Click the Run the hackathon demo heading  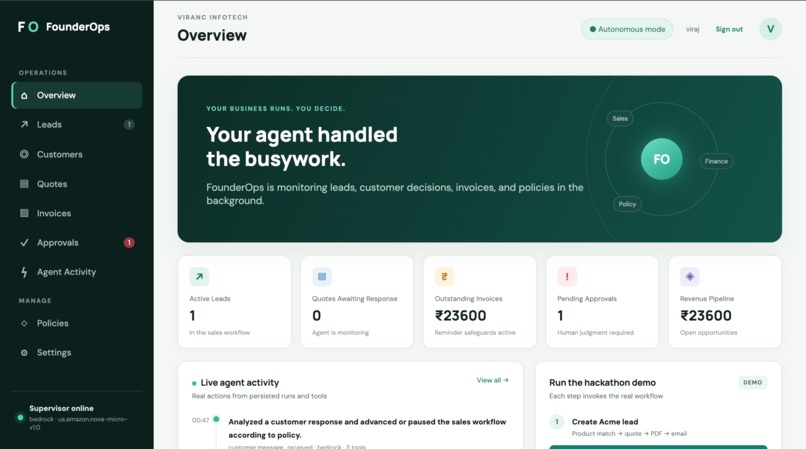click(602, 383)
